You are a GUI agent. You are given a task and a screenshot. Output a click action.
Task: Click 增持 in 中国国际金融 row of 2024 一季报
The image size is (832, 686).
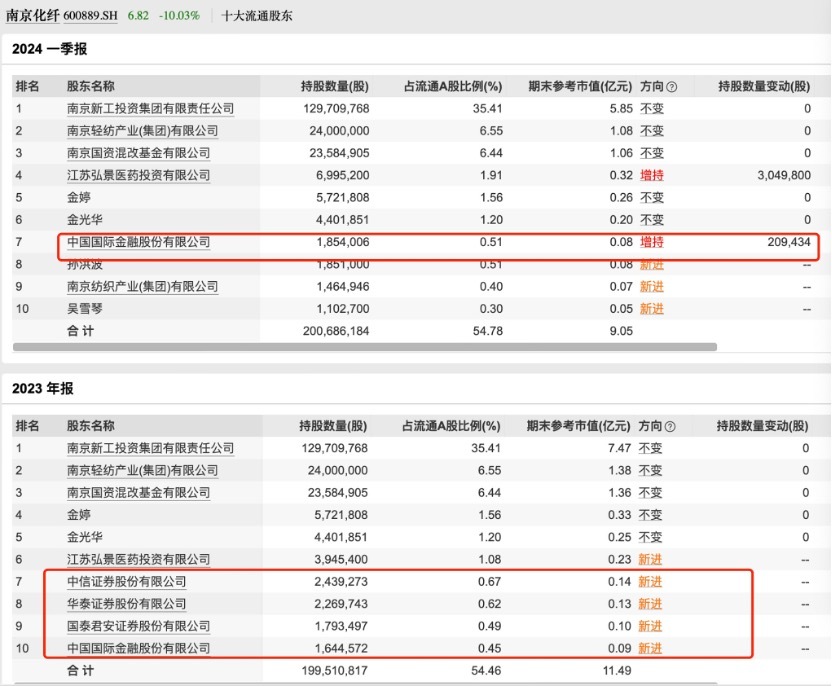(x=652, y=242)
